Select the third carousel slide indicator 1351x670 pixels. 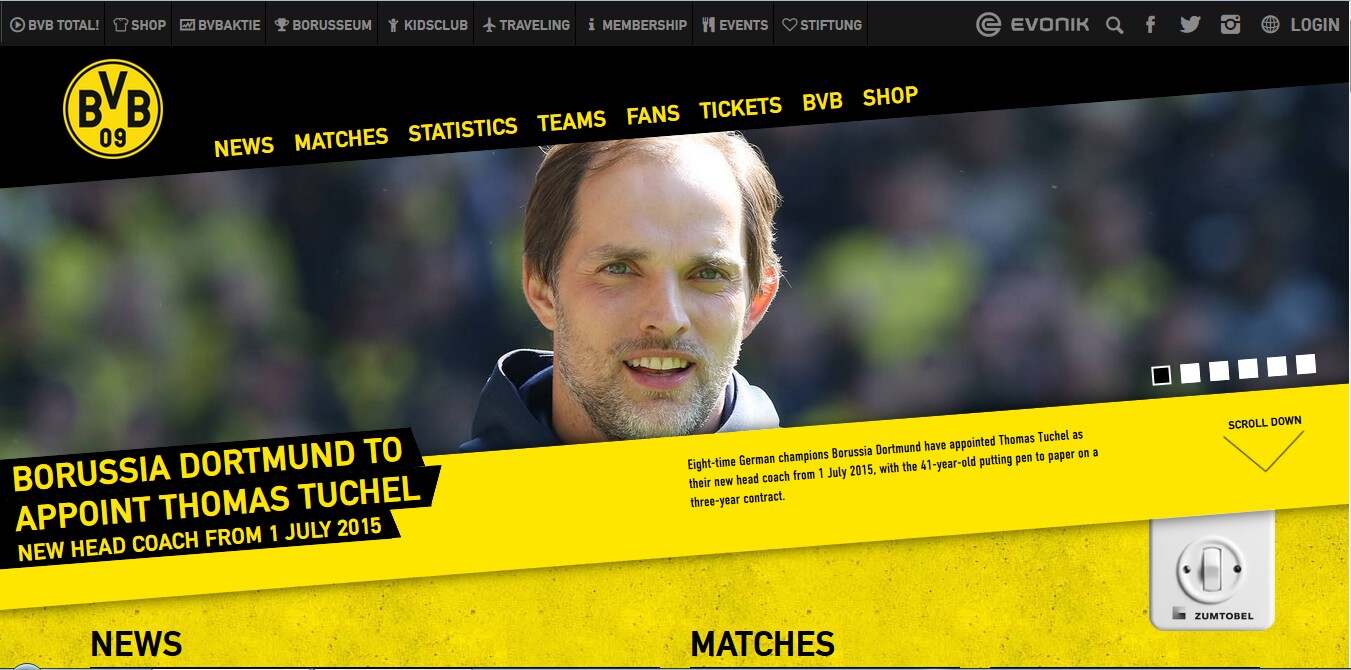coord(1219,371)
